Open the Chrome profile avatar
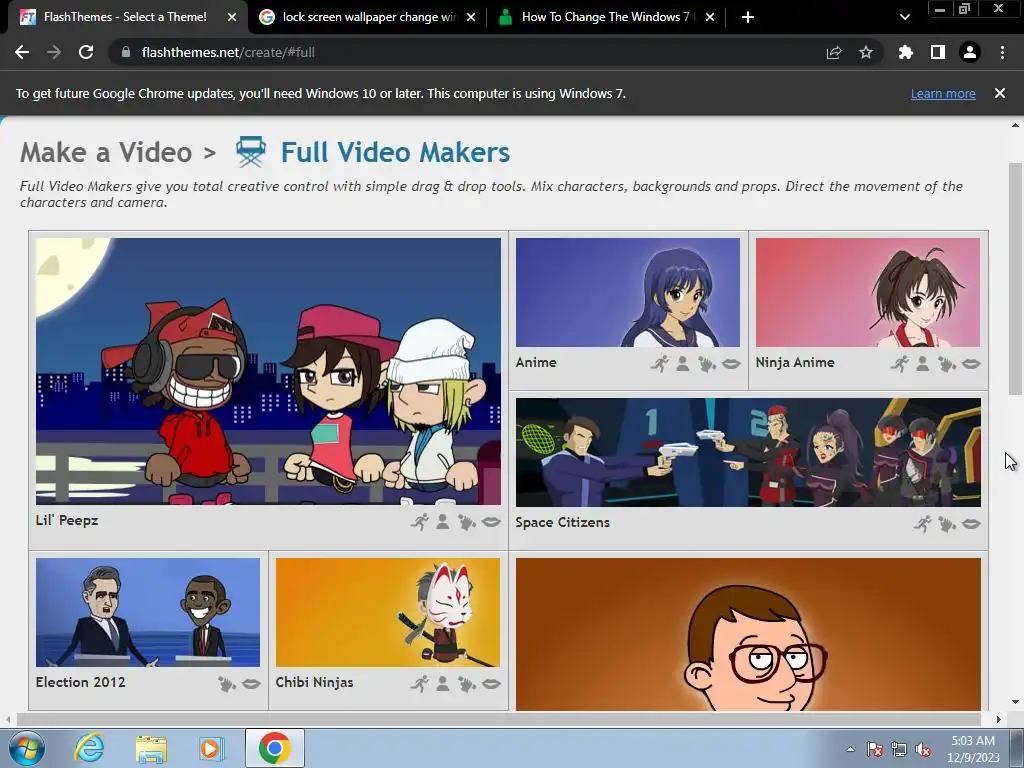Screen dimensions: 1024x768 (x=970, y=52)
